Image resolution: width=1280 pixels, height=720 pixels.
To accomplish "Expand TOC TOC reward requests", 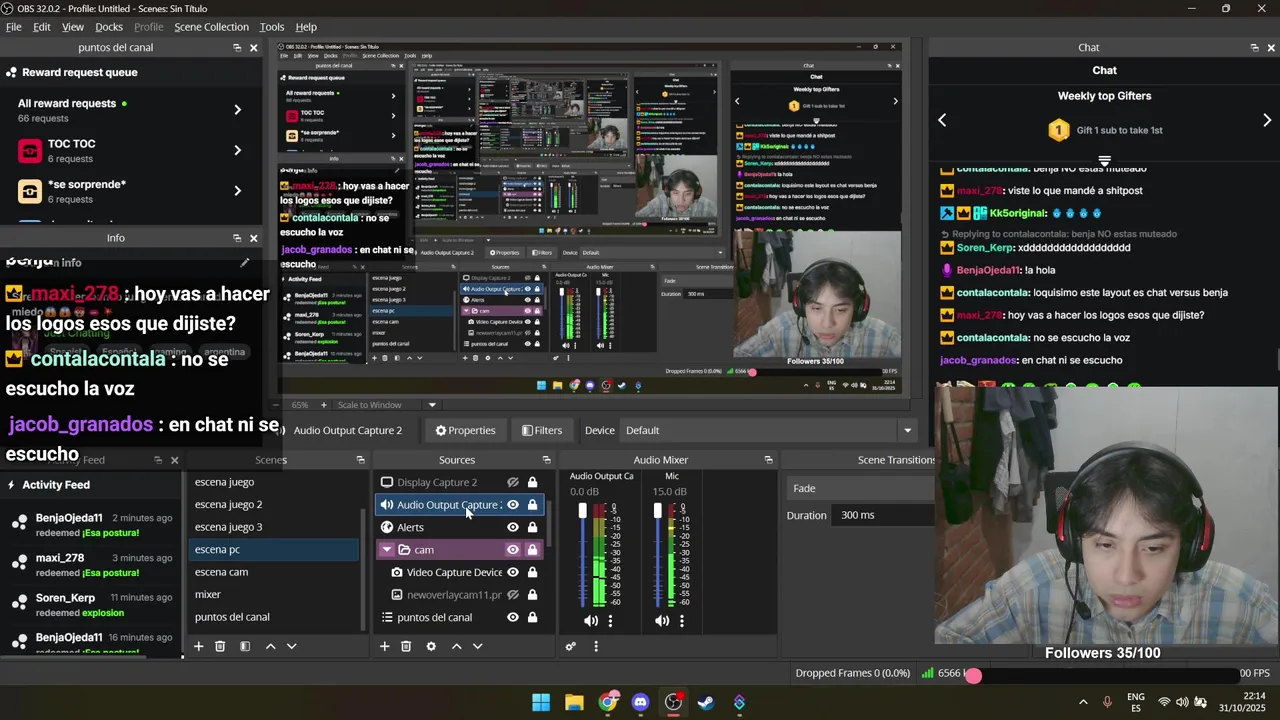I will click(x=237, y=150).
